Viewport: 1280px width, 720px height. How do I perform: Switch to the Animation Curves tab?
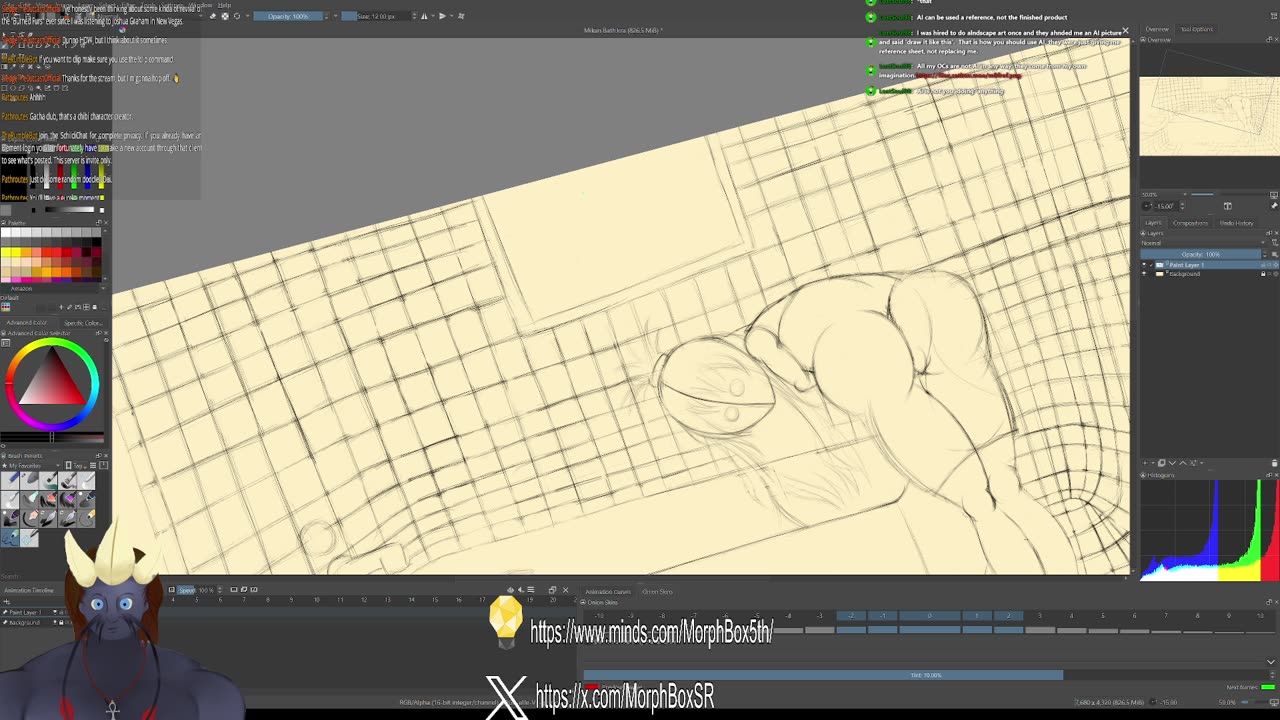(608, 591)
